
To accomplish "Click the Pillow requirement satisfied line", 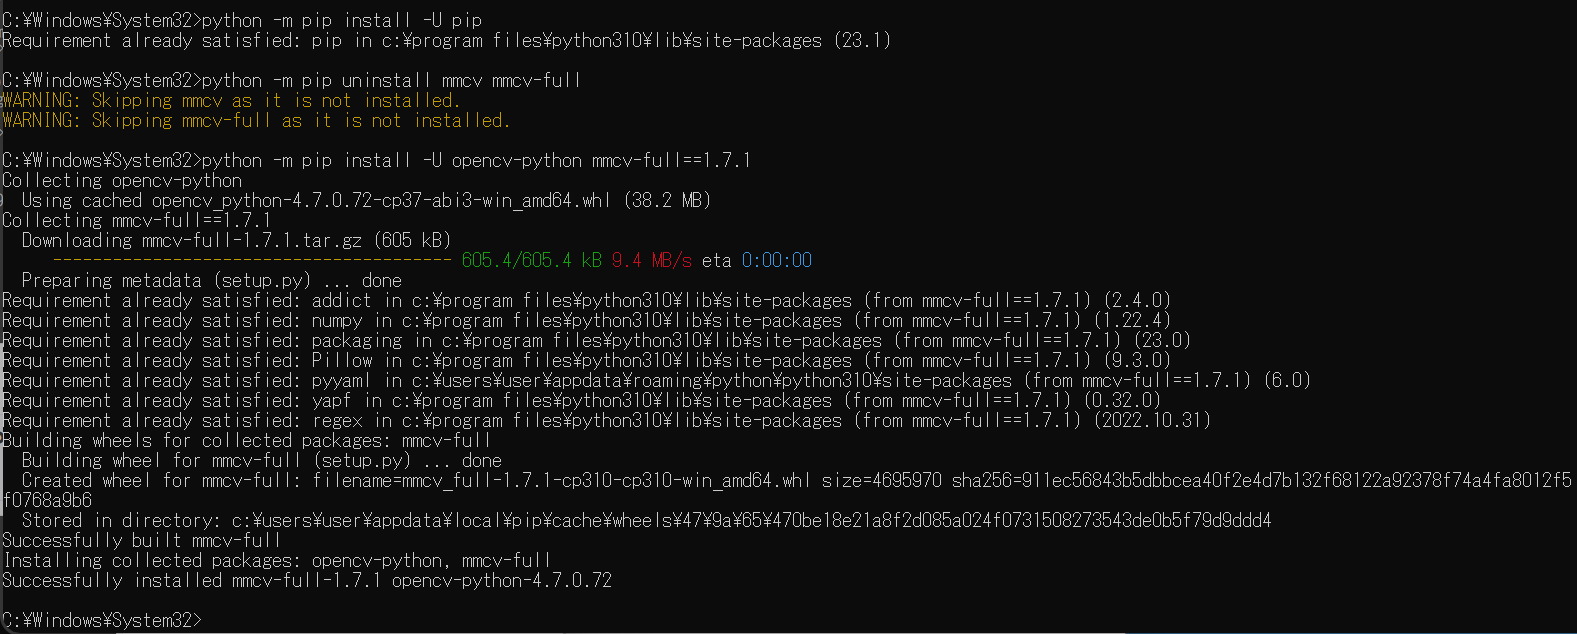I will [586, 360].
